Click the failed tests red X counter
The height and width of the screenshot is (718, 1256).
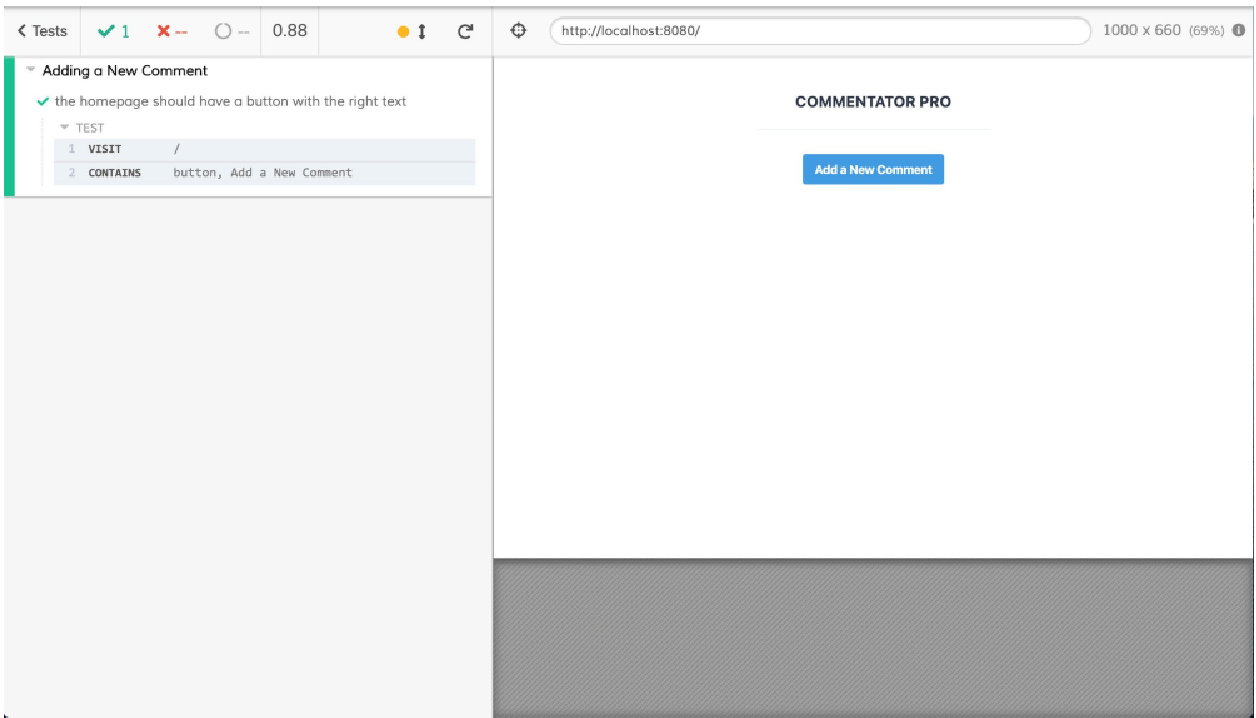click(173, 31)
